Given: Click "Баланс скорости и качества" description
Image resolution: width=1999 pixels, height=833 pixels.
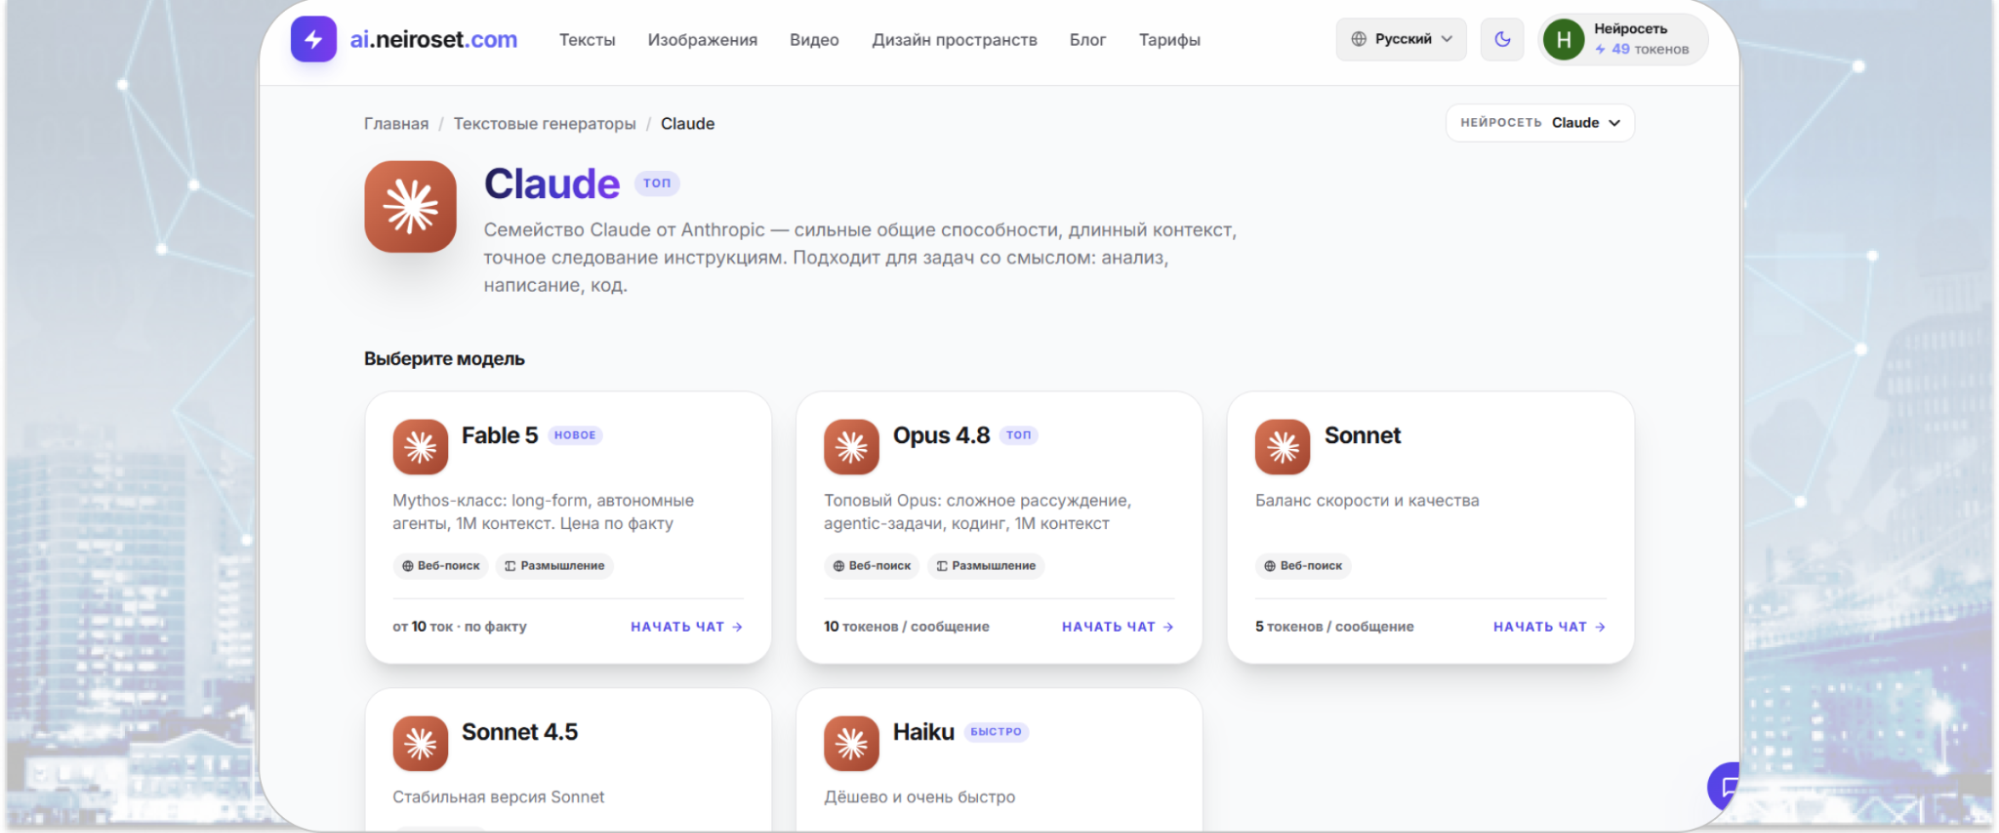Looking at the screenshot, I should click(x=1367, y=501).
